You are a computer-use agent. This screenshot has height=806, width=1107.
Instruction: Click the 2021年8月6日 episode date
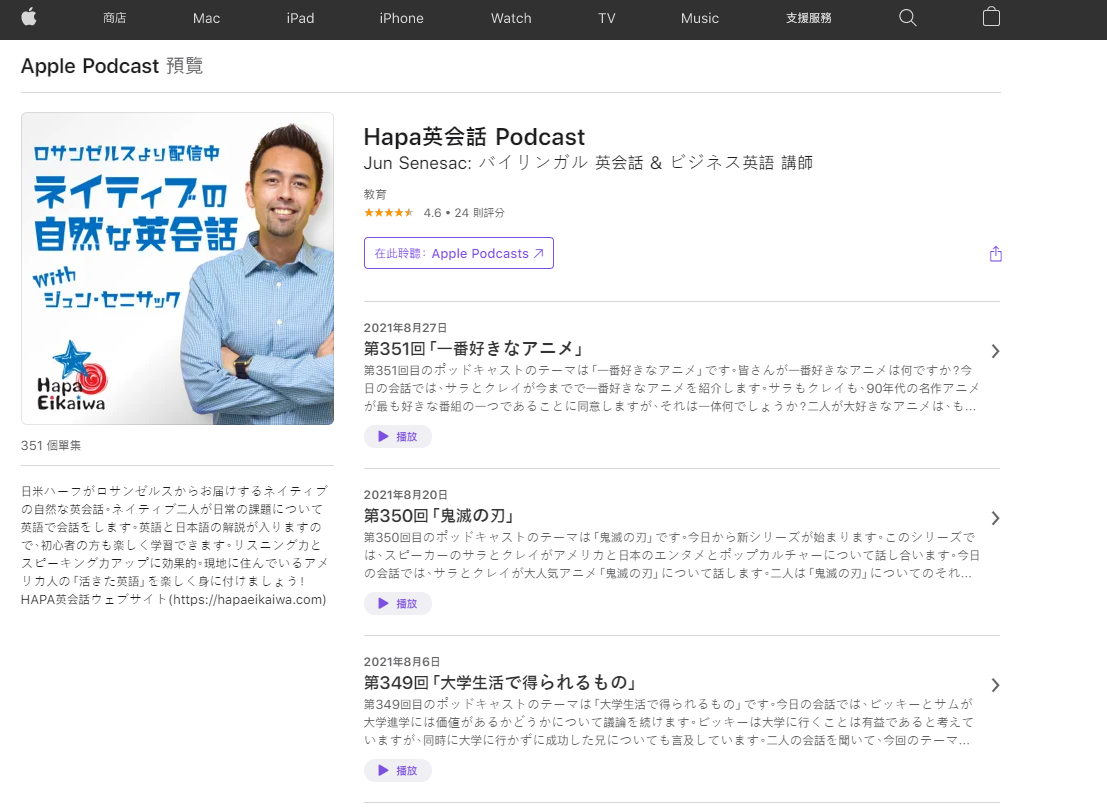click(x=402, y=661)
